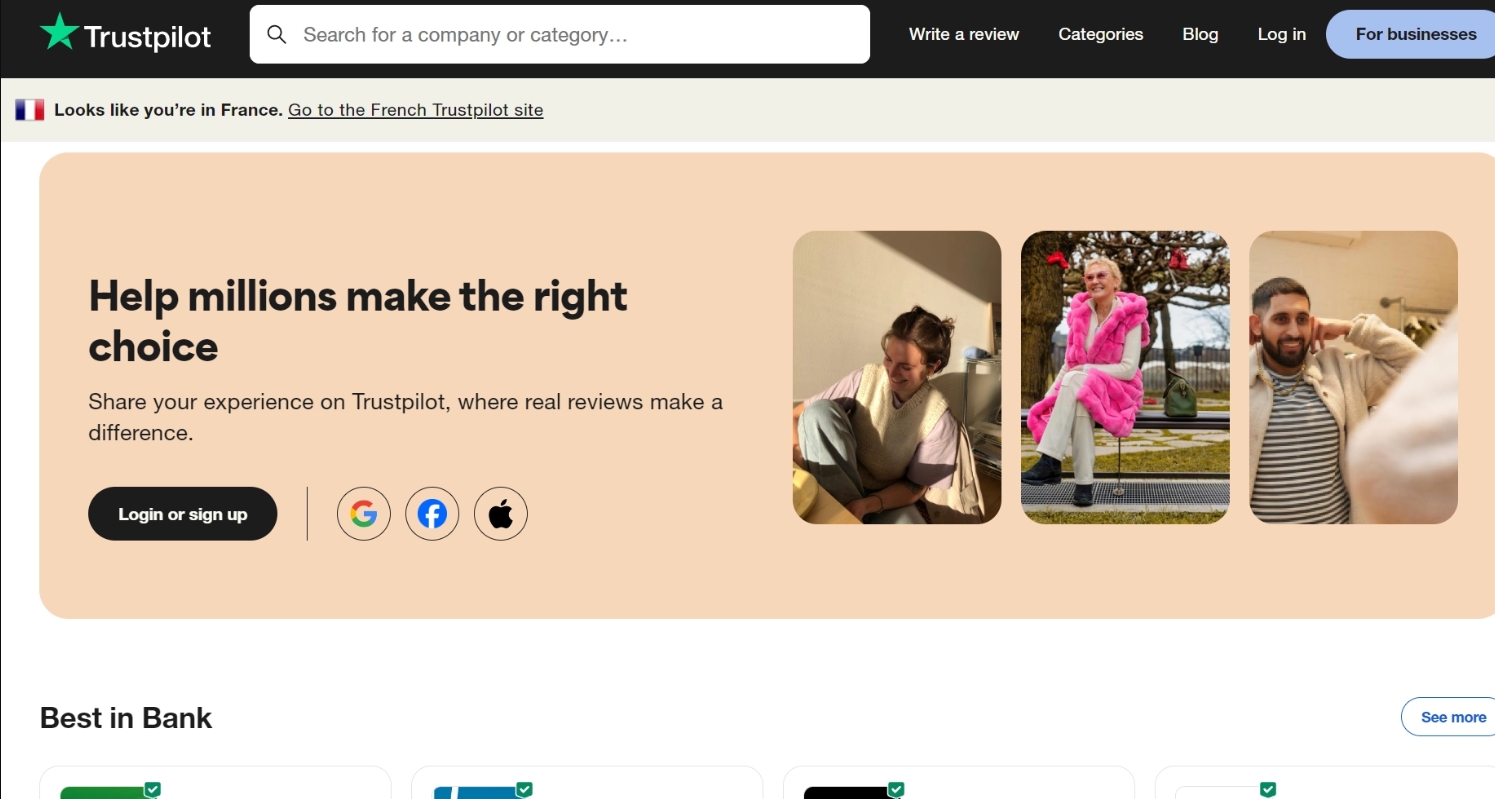The width and height of the screenshot is (1495, 799).
Task: Click the Best in Bank heading
Action: [126, 718]
